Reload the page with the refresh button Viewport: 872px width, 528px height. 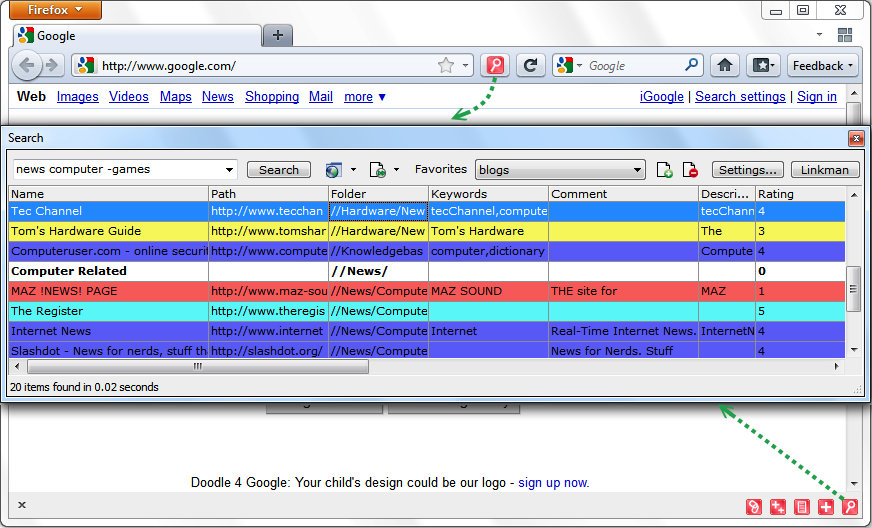[x=531, y=66]
